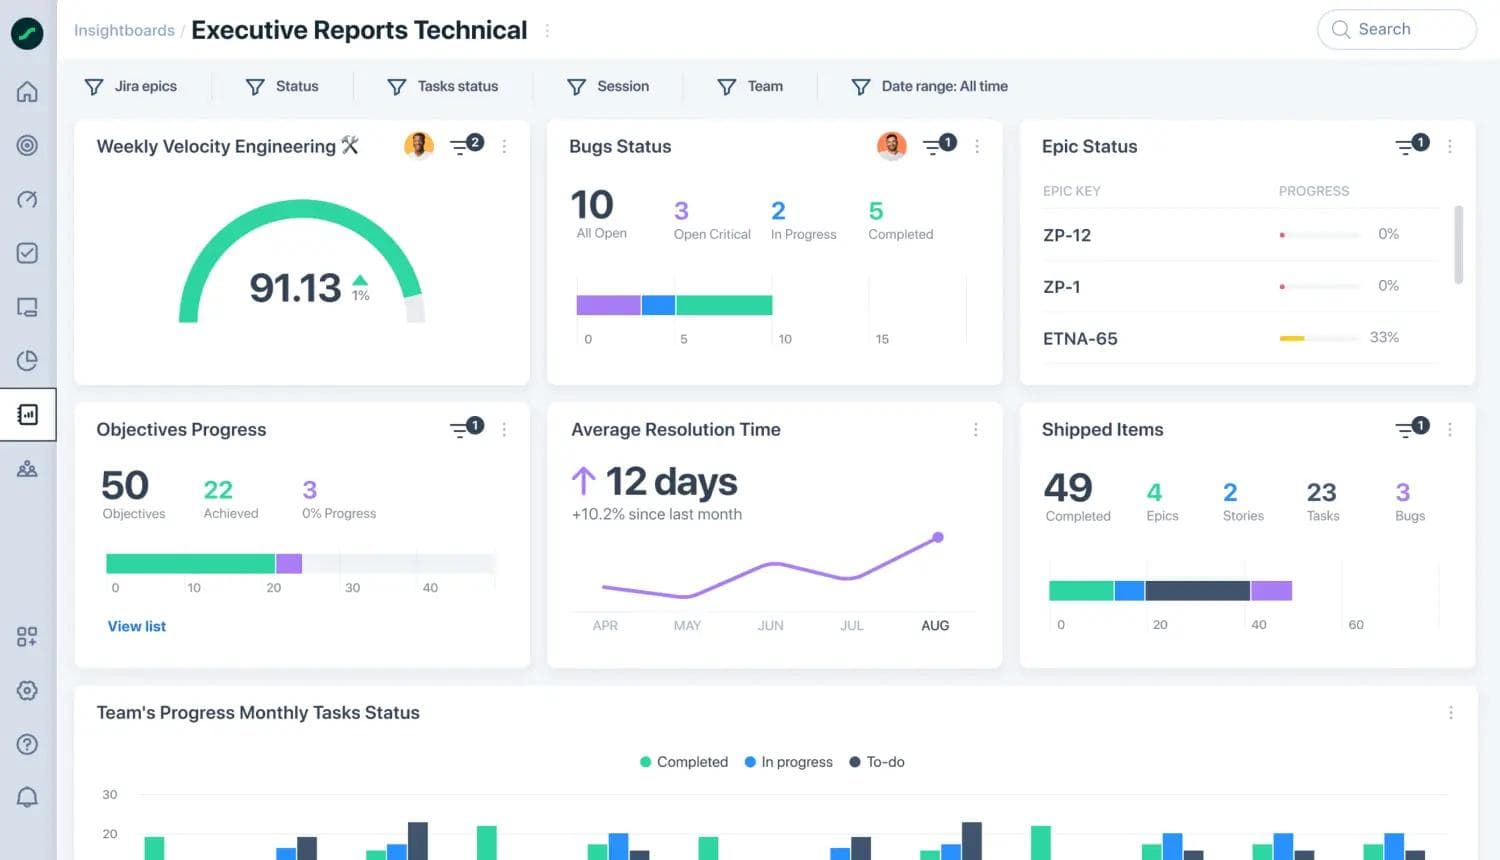Open the Presentations icon in the sidebar

(x=27, y=307)
